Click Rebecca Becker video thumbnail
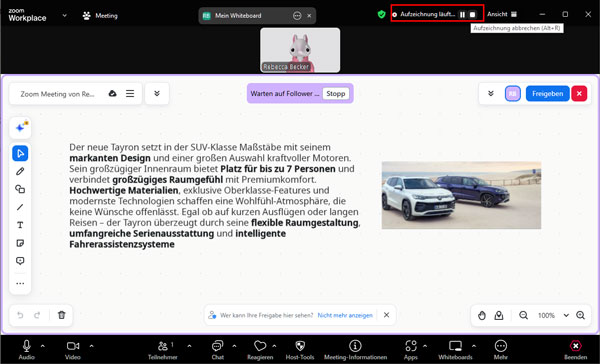Screen dimensions: 600x364 (x=300, y=50)
